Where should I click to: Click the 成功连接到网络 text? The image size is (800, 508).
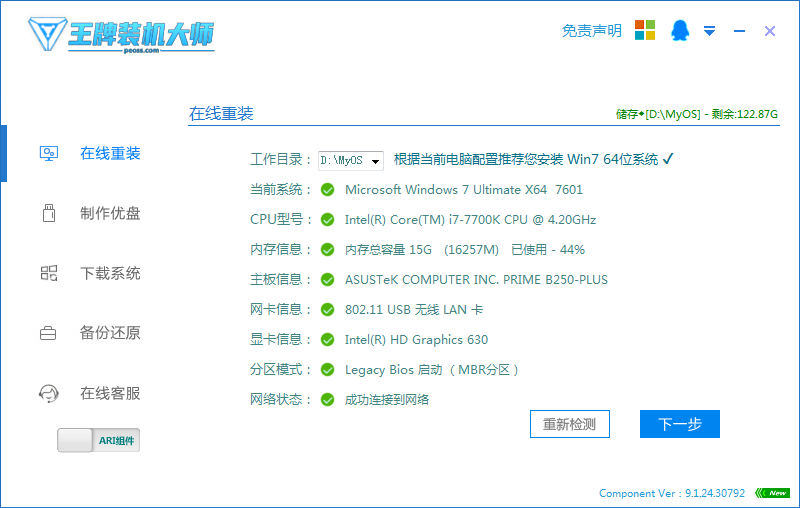click(387, 400)
